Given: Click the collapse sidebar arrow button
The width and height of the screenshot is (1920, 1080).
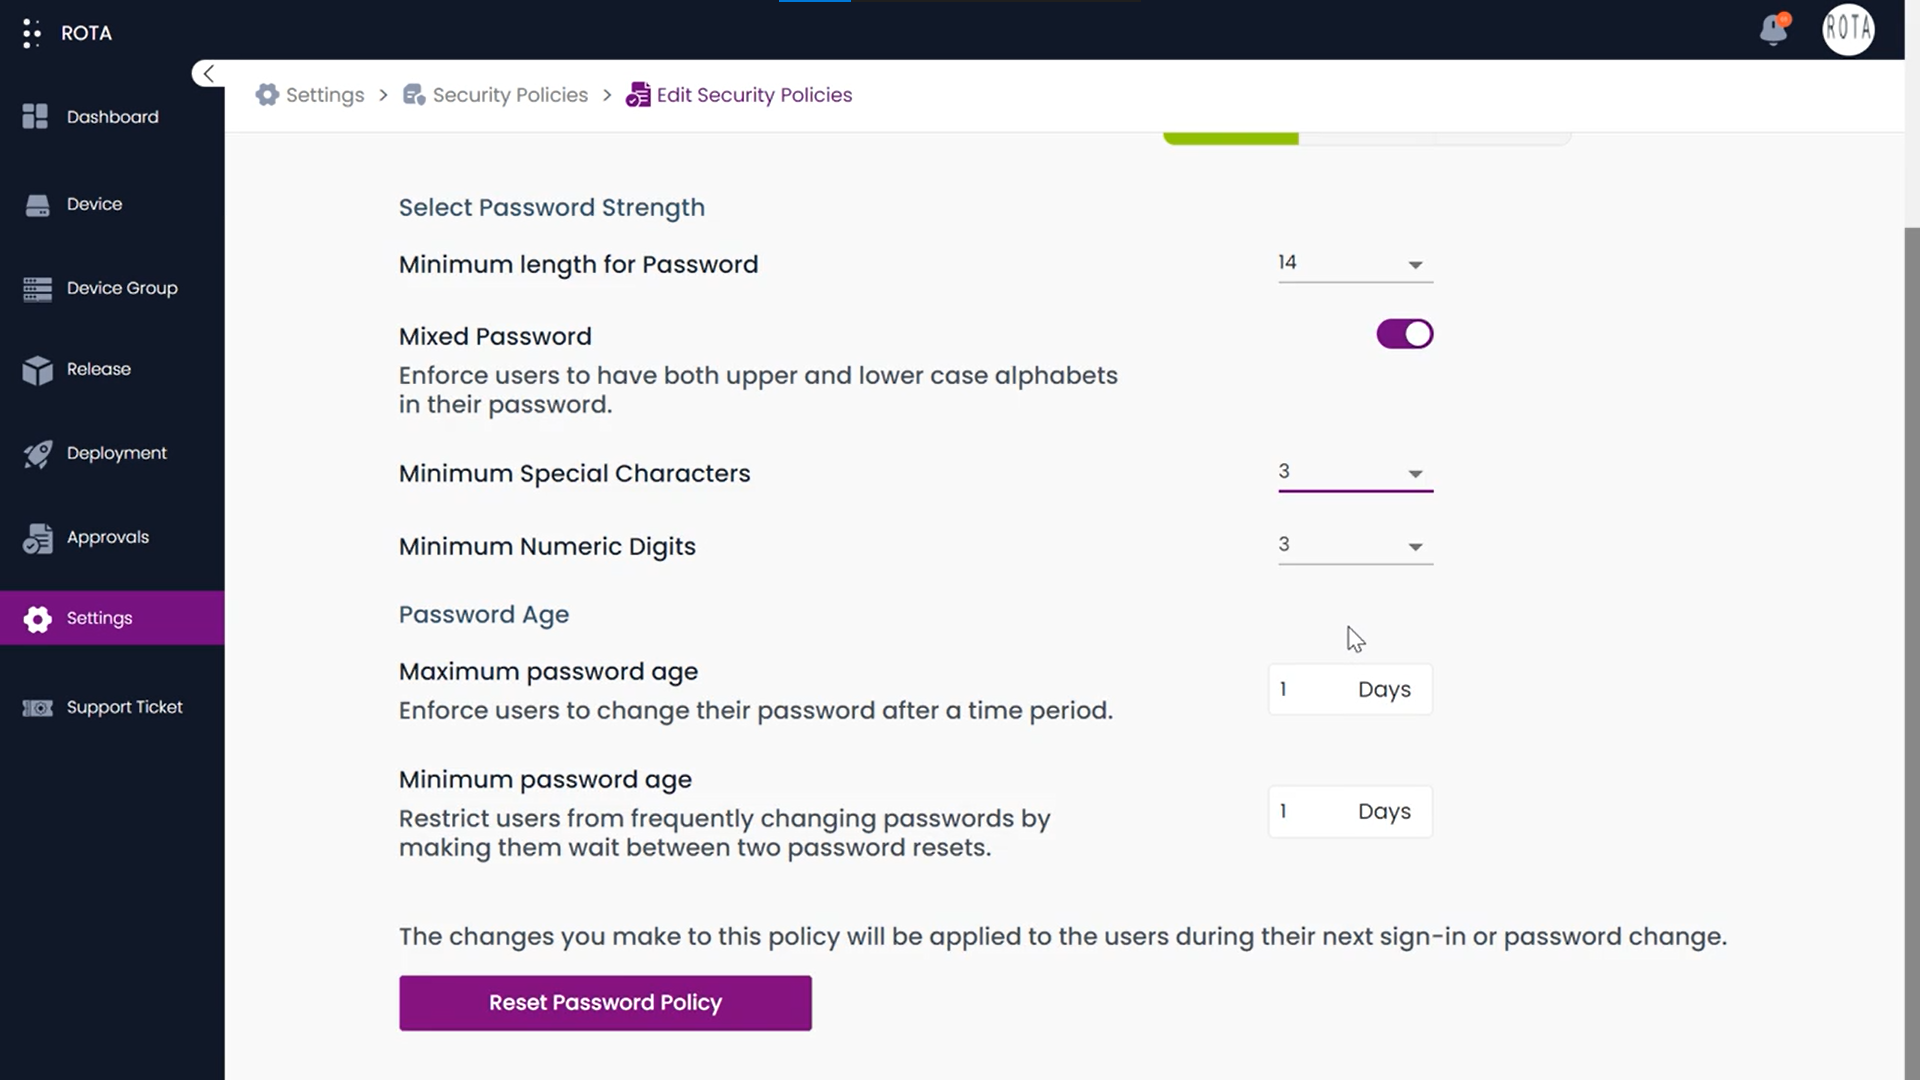Looking at the screenshot, I should click(208, 73).
